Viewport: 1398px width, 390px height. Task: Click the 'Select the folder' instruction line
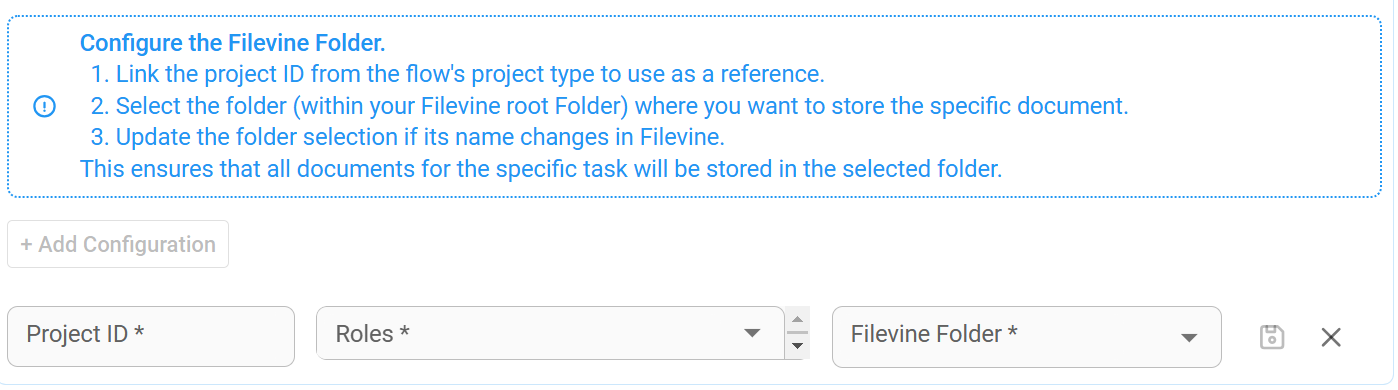(x=609, y=106)
